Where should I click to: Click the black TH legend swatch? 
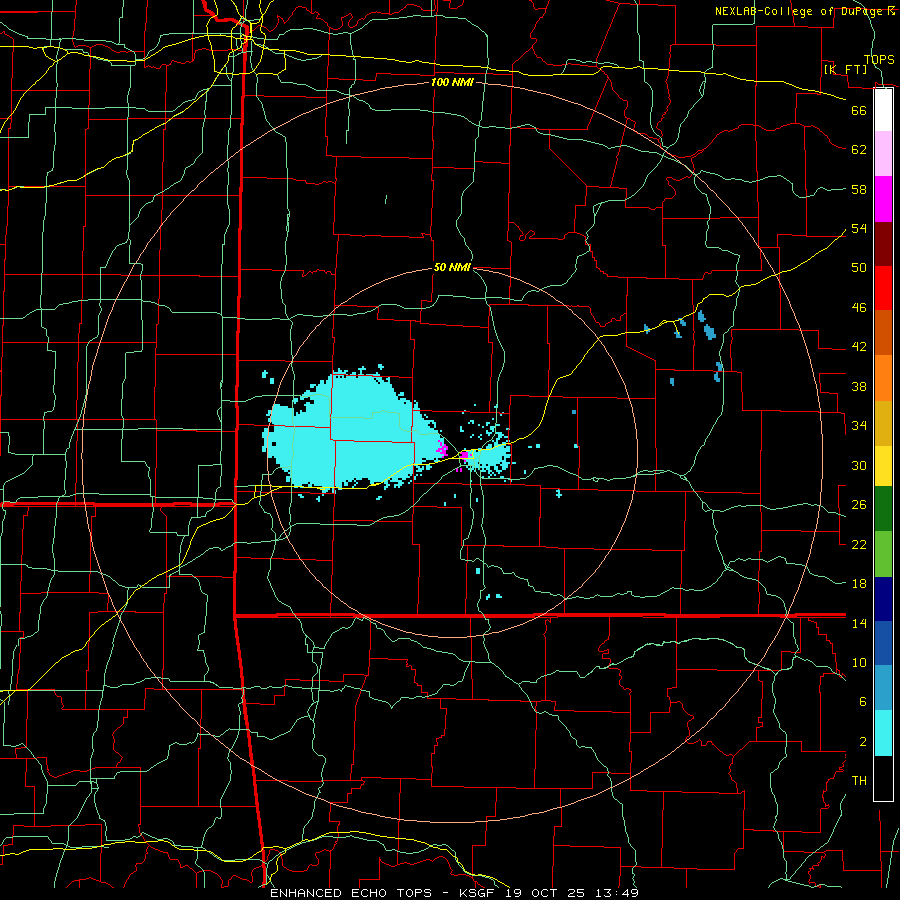[883, 778]
